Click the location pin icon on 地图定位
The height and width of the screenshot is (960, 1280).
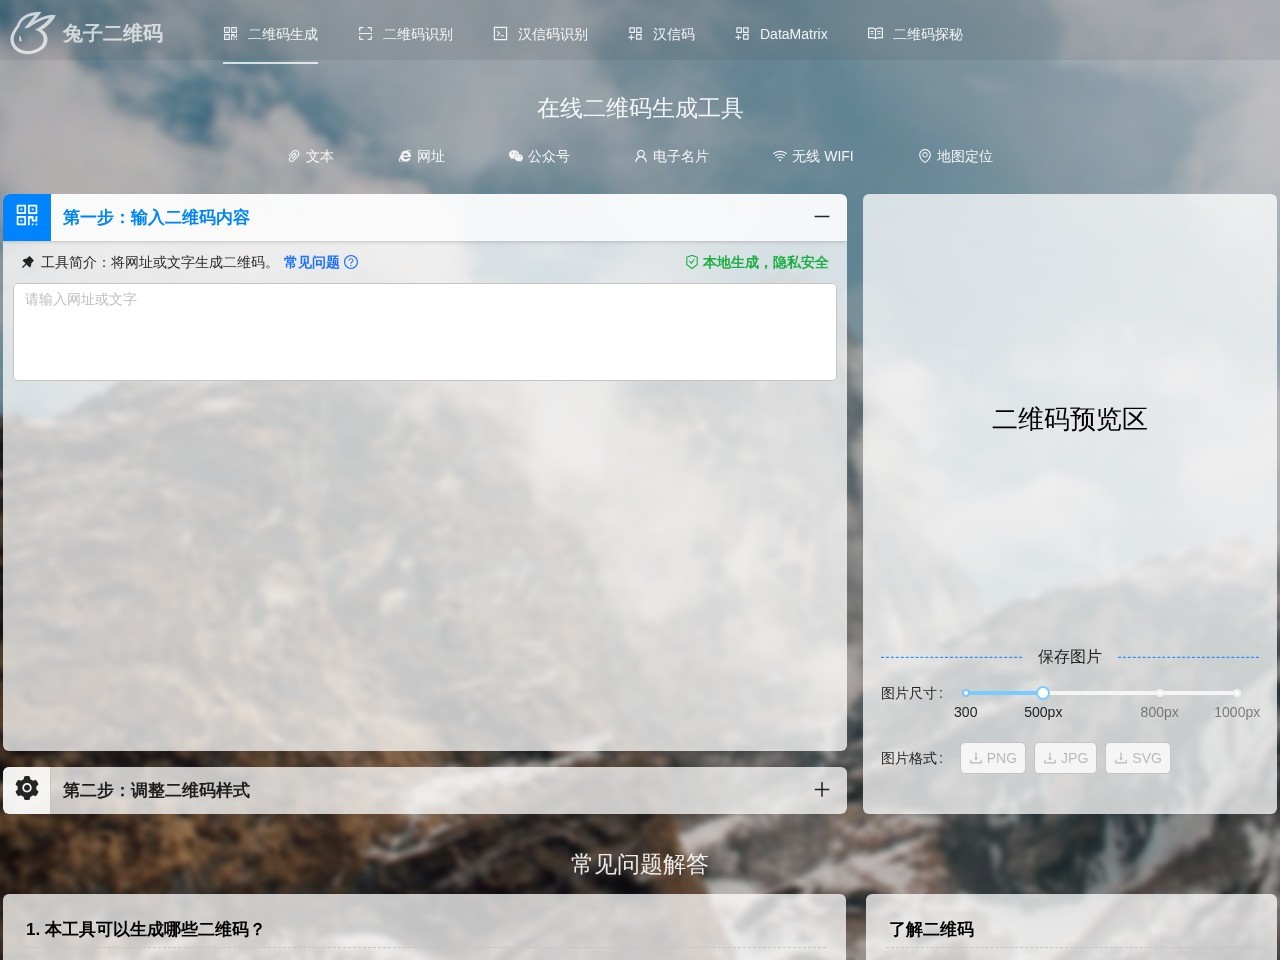point(924,156)
